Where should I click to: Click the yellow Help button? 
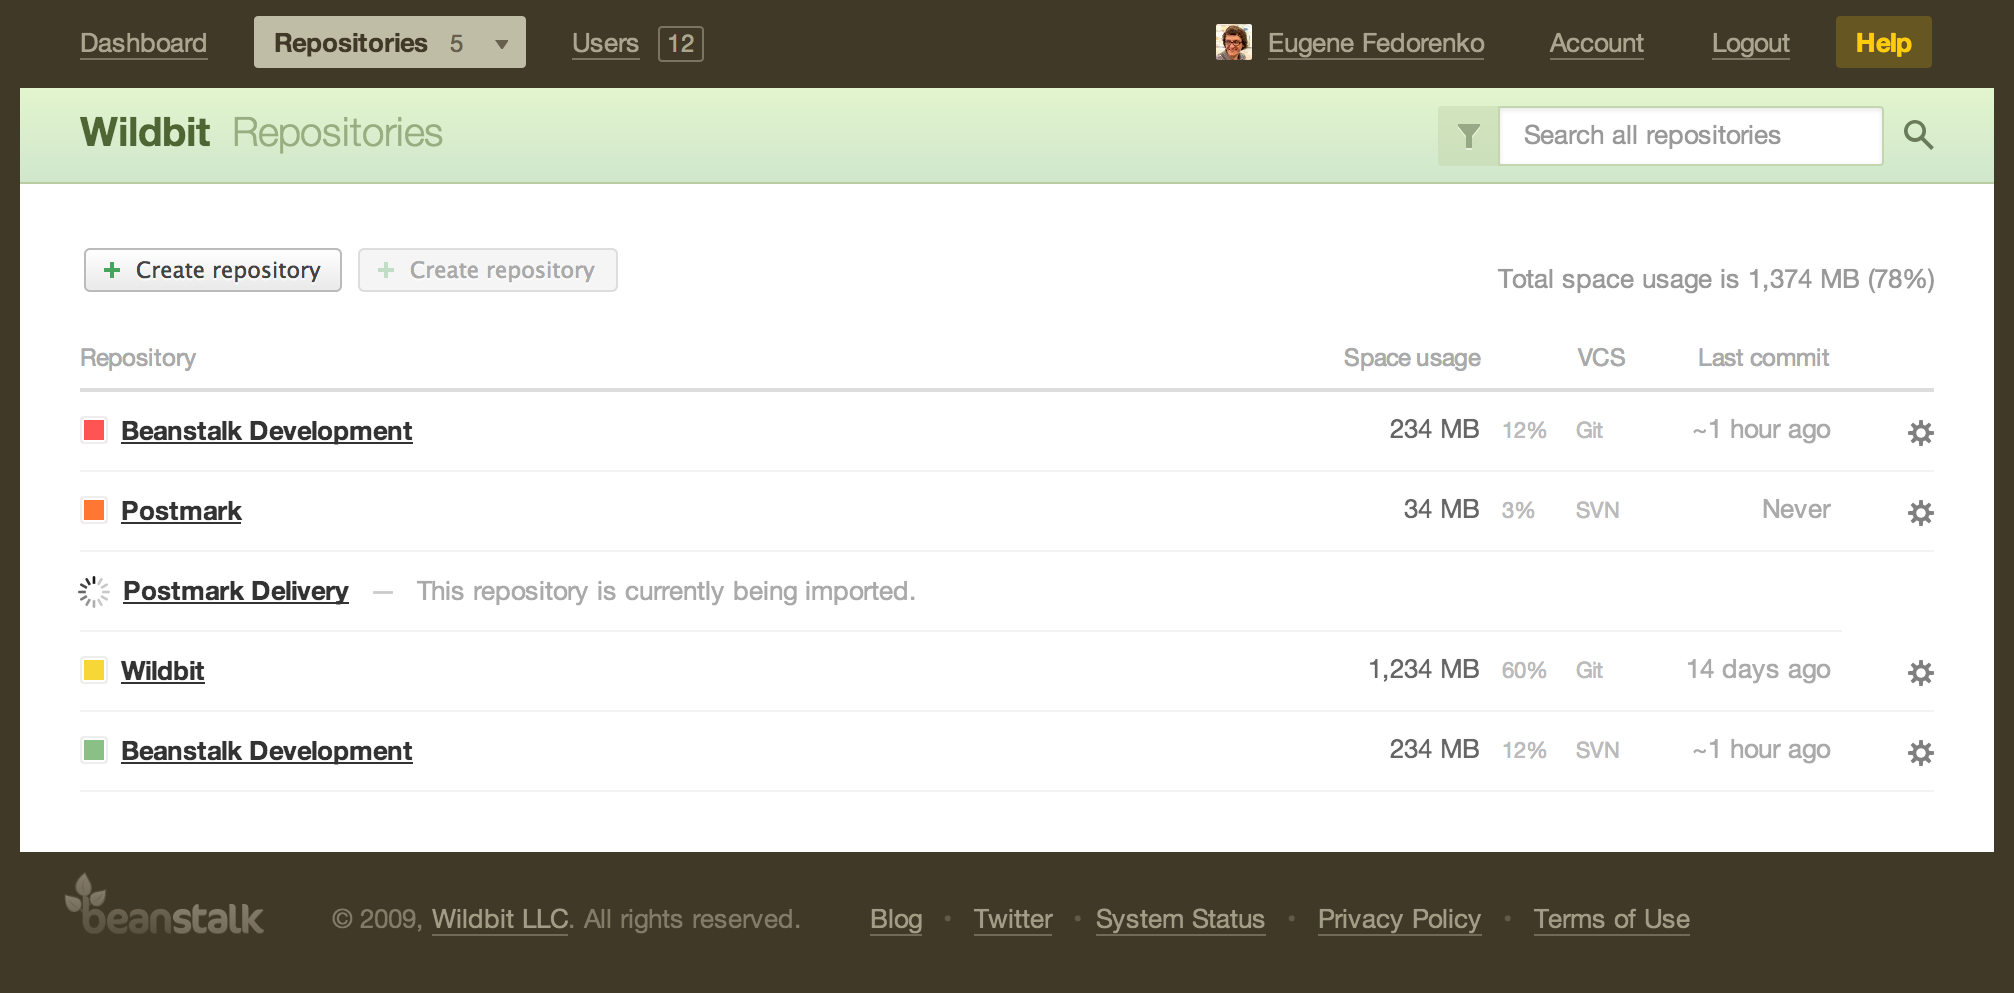click(1883, 43)
